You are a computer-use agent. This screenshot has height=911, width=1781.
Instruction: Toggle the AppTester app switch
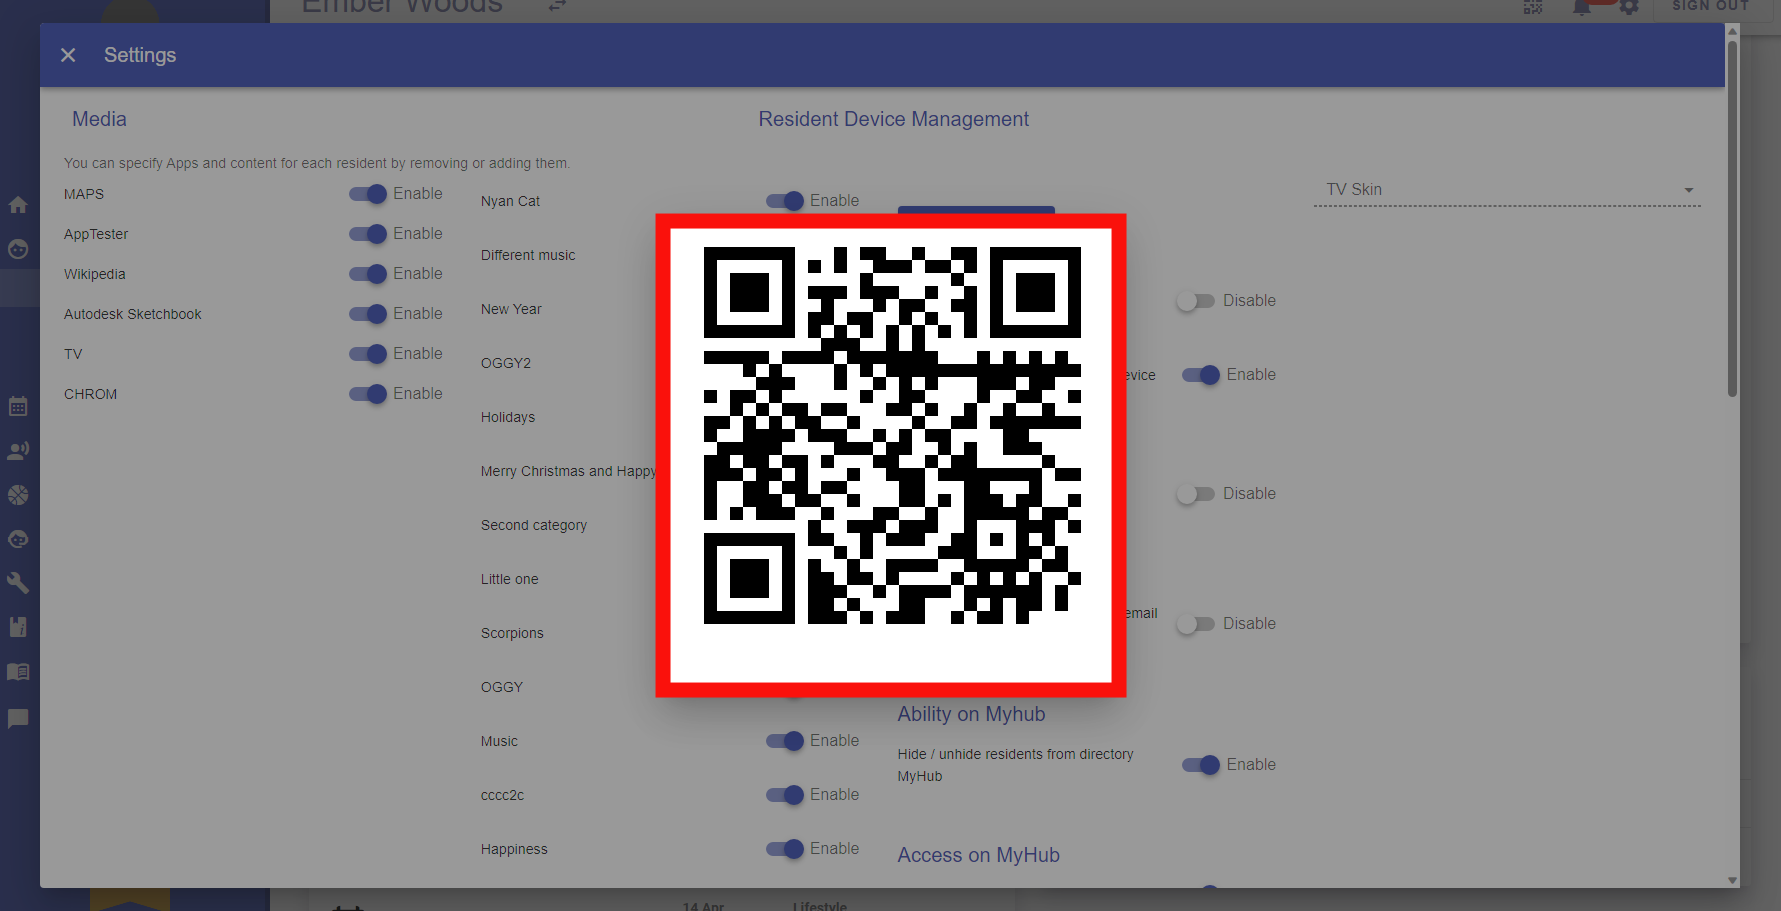[368, 234]
